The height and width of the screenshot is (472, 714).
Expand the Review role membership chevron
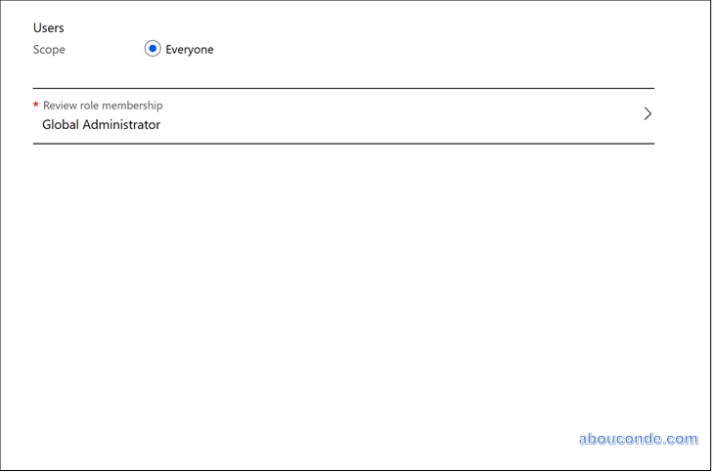[647, 114]
